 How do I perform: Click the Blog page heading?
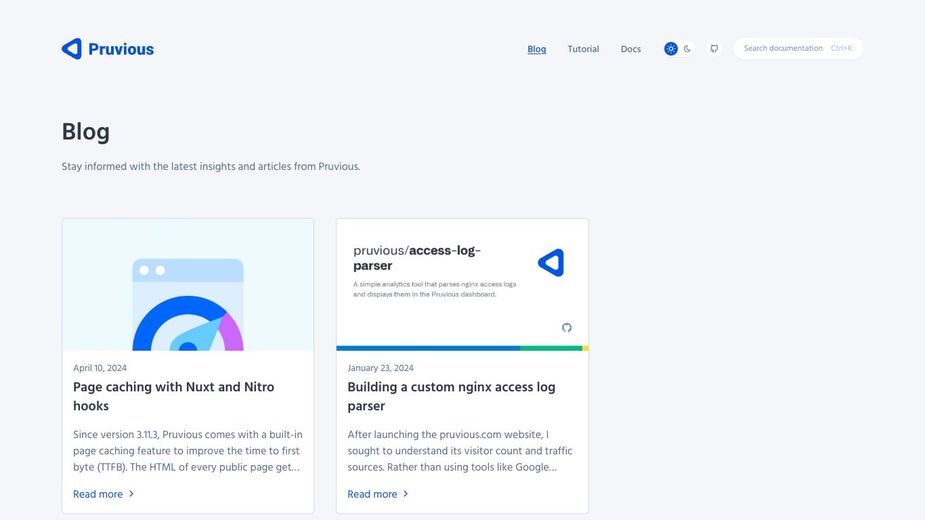click(x=86, y=132)
